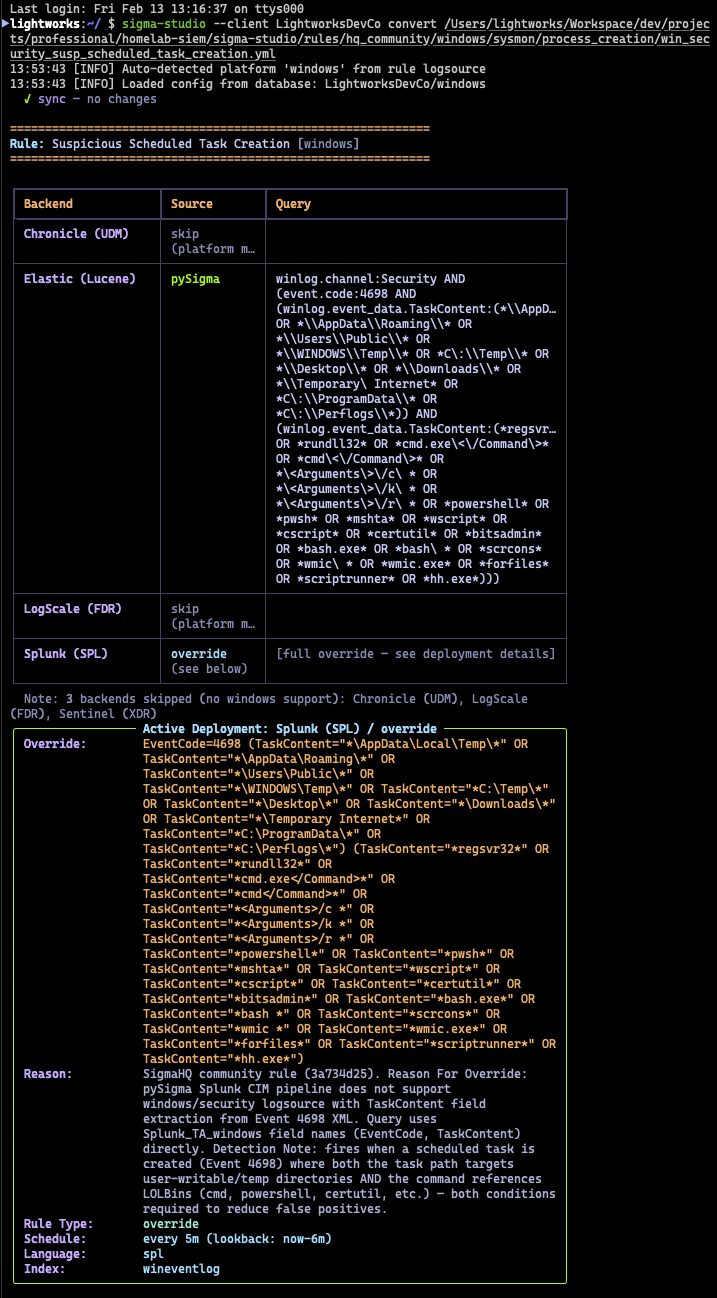Click the 'Last login: Fri Feb 13' line
The image size is (717, 1298).
(156, 8)
